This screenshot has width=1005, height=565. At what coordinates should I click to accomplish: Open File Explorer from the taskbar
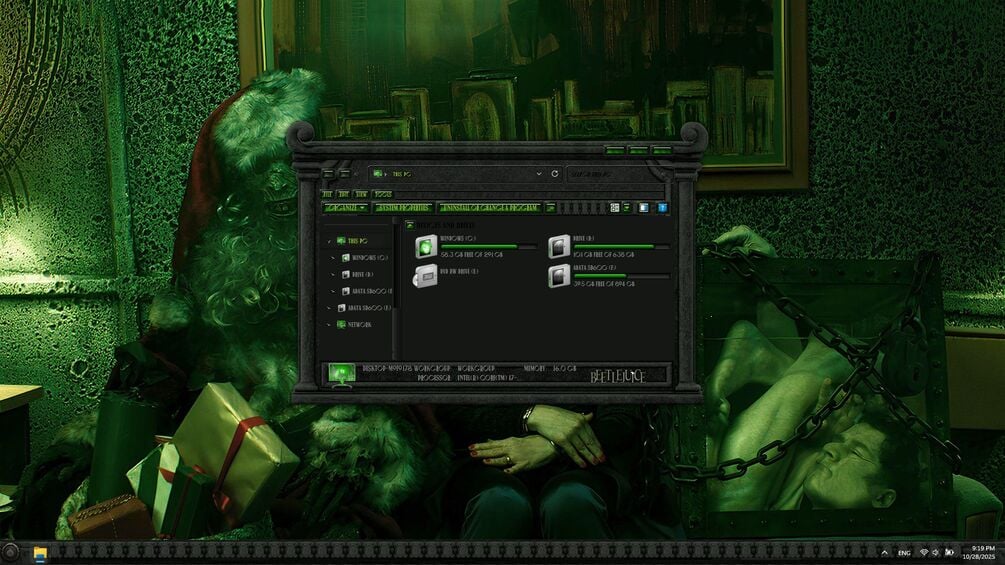click(x=40, y=553)
